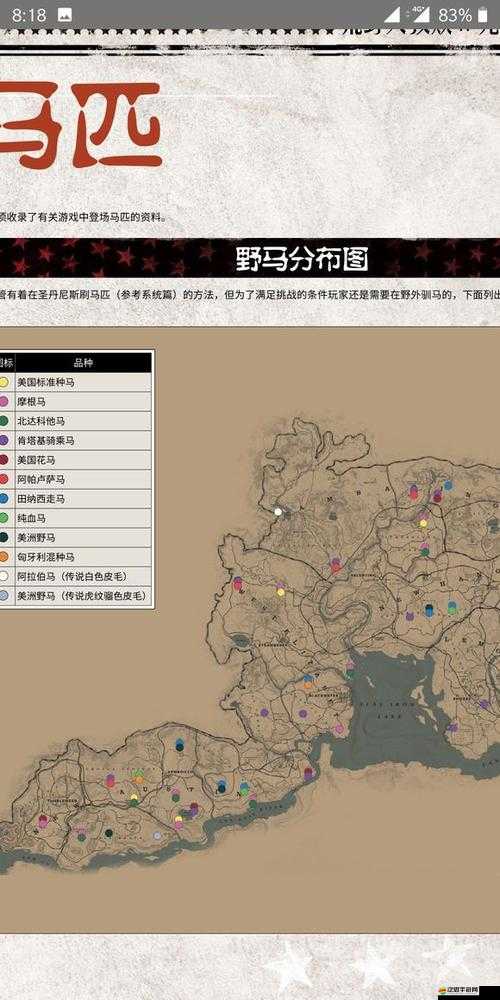Tap the purple swatch beside 肯塔基骑乘马
500x1000 pixels.
[4, 441]
